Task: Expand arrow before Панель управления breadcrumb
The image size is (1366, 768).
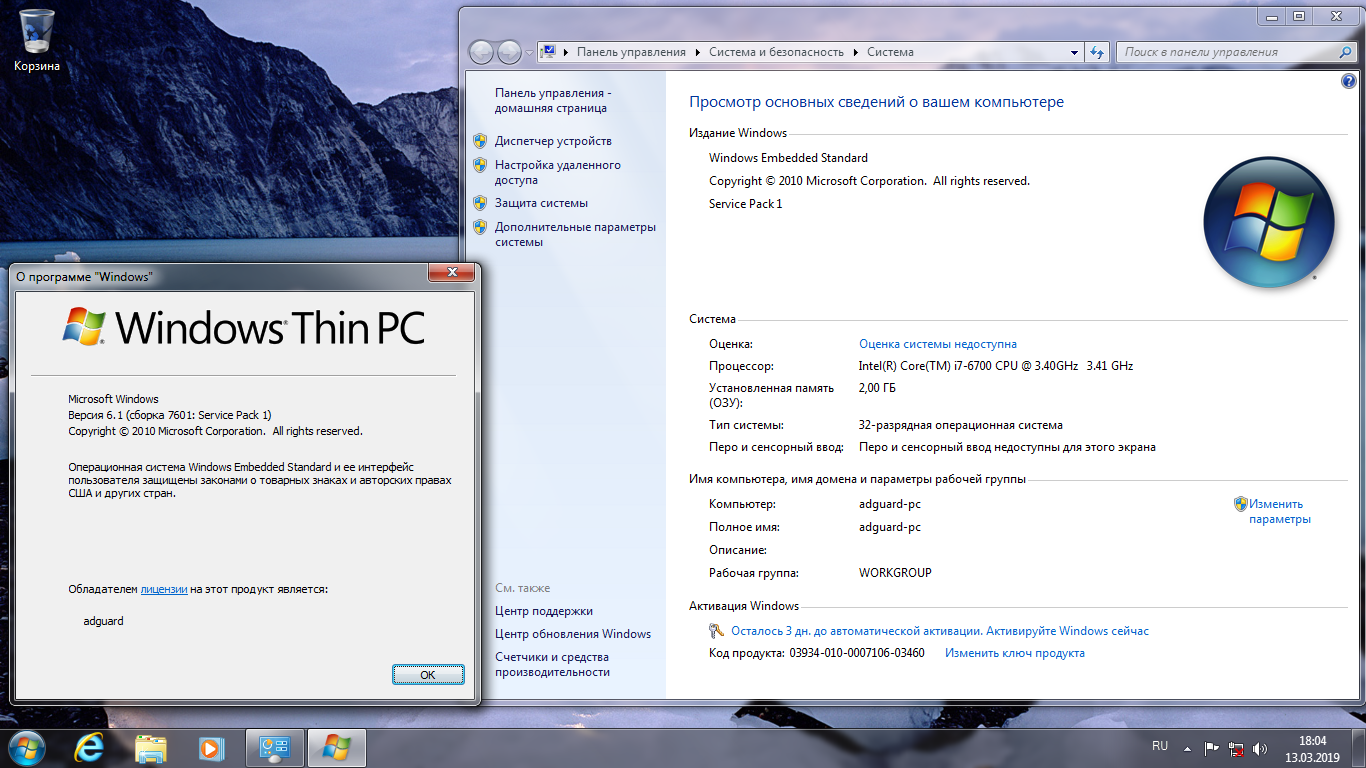Action: [567, 52]
